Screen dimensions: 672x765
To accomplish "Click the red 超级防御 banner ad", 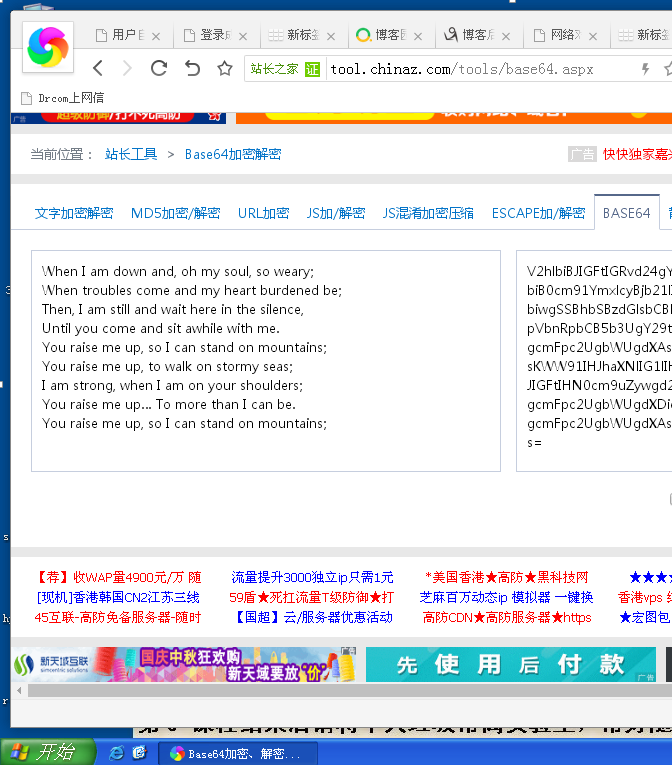I will click(118, 118).
